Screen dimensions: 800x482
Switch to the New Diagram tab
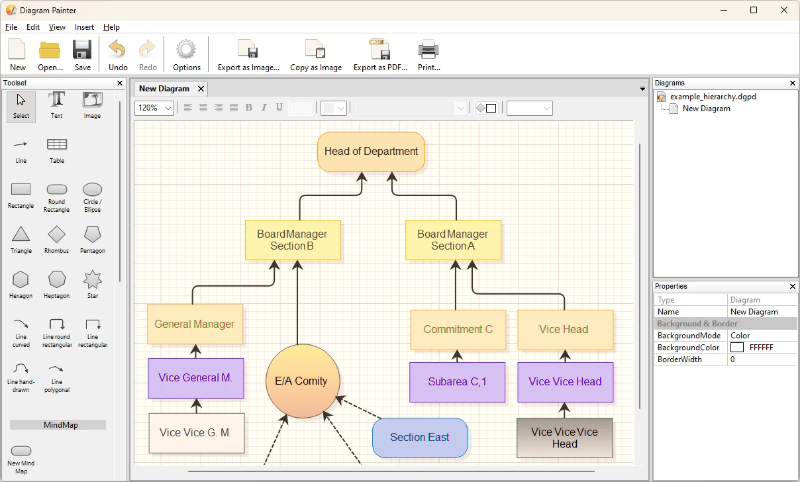point(164,88)
